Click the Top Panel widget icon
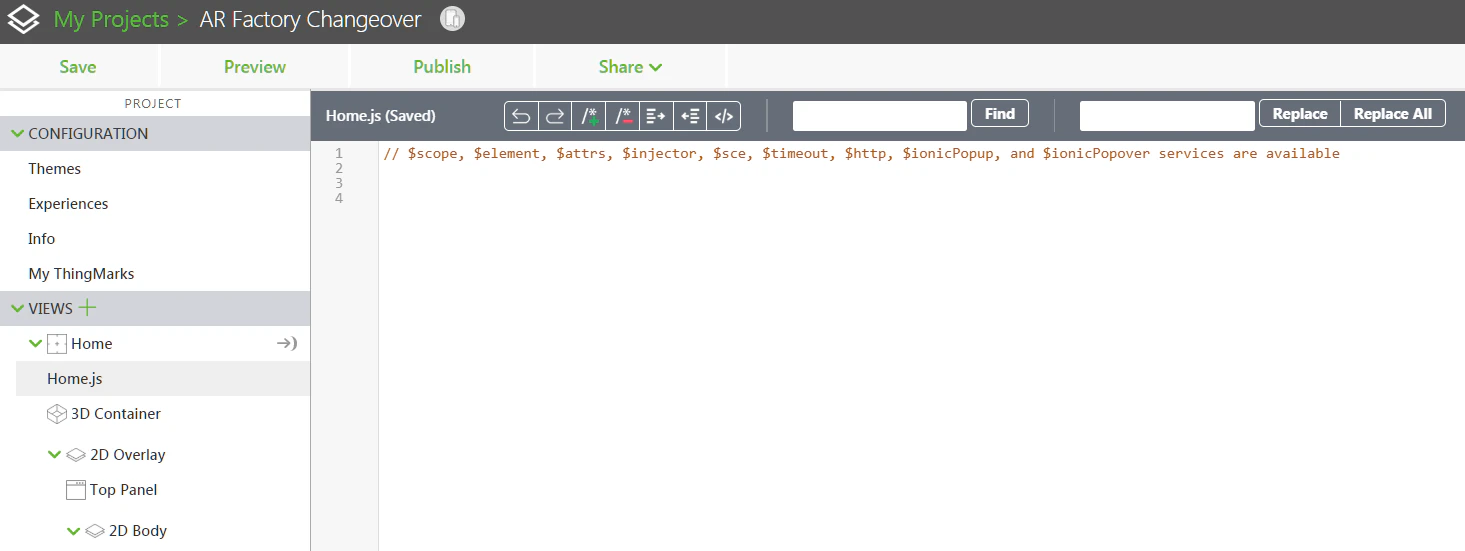 [76, 490]
